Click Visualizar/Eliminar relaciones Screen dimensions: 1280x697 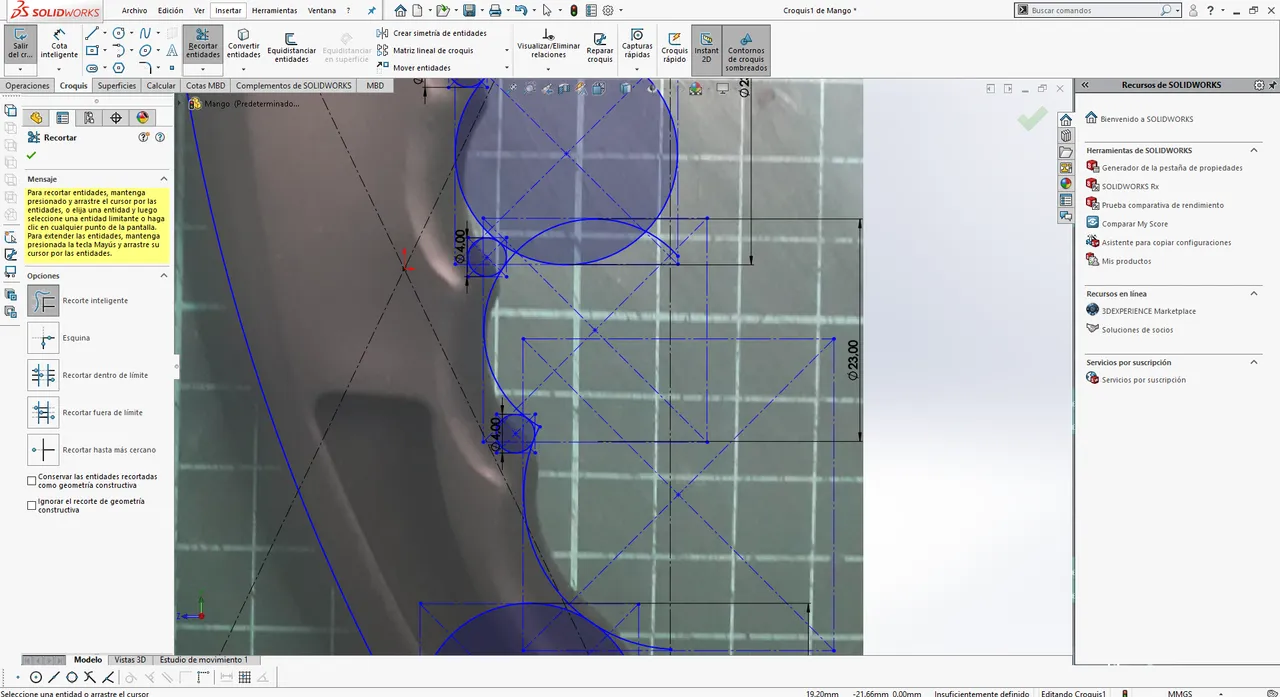(548, 45)
